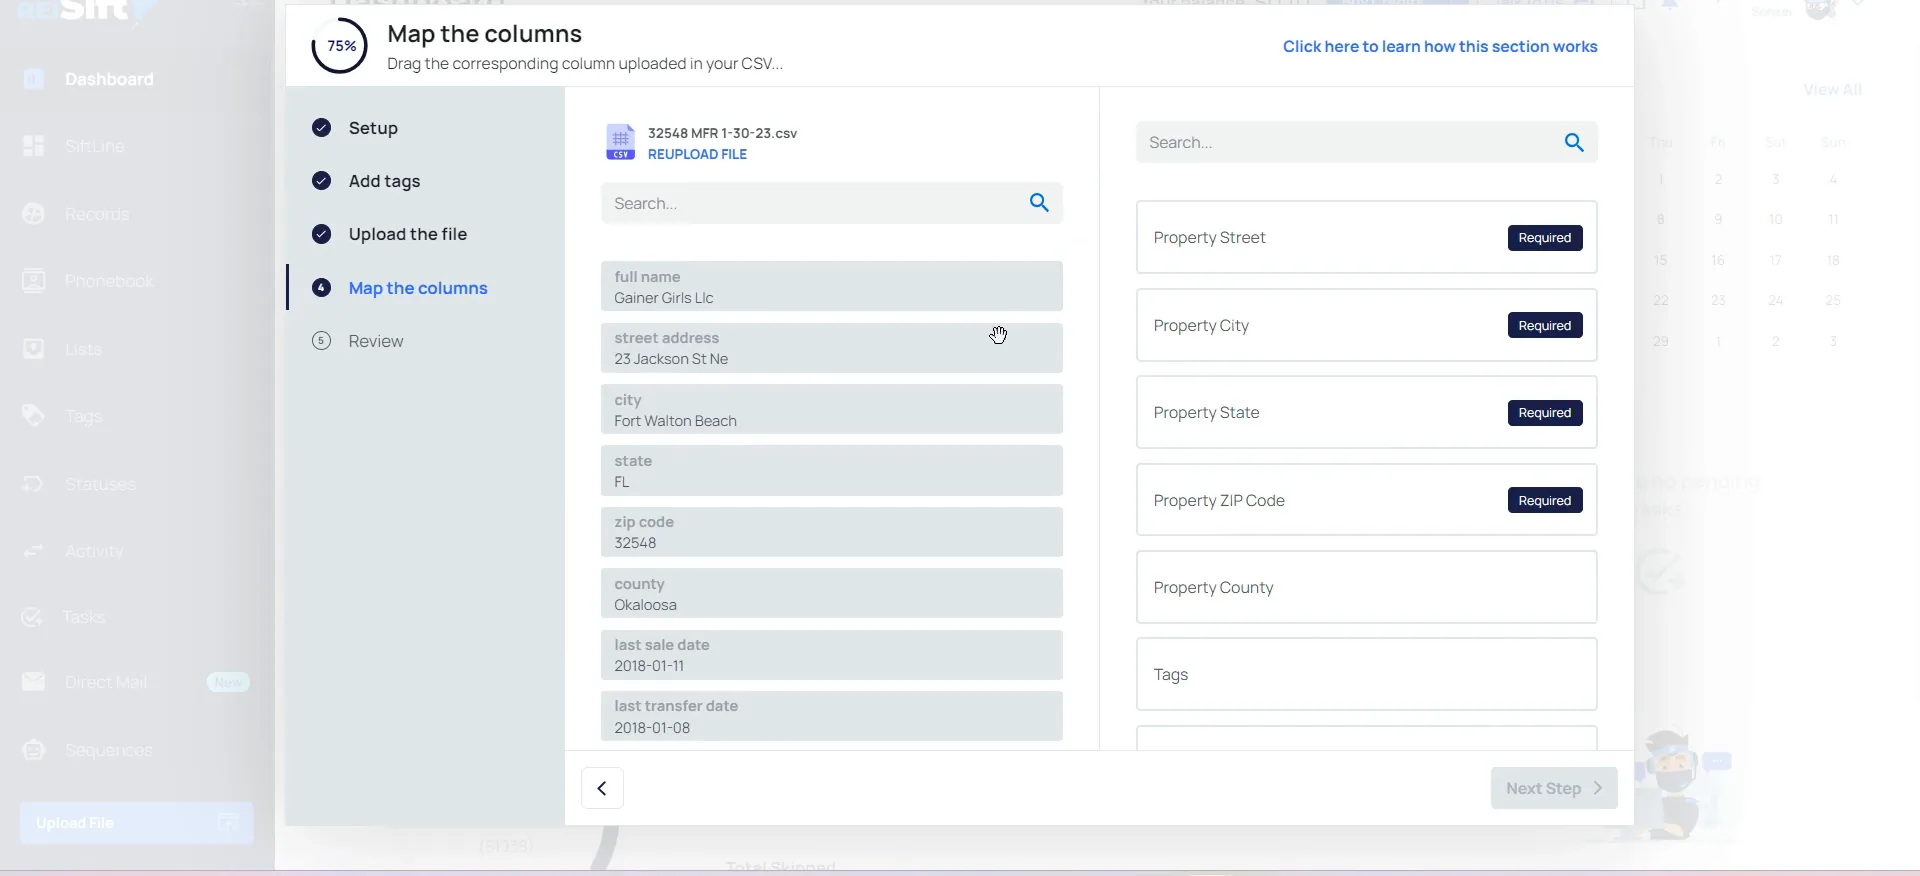Click the Required badge on Property City
This screenshot has height=876, width=1920.
pyautogui.click(x=1545, y=325)
